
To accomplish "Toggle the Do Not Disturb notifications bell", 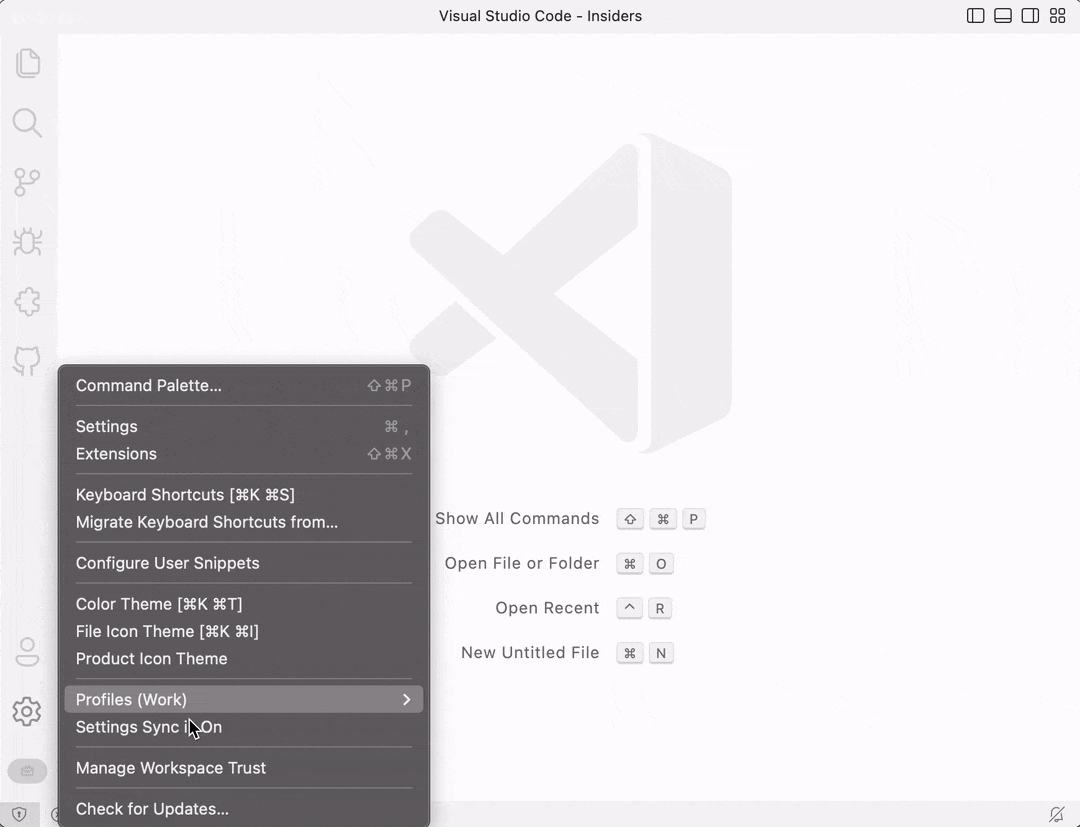I will [x=1058, y=813].
